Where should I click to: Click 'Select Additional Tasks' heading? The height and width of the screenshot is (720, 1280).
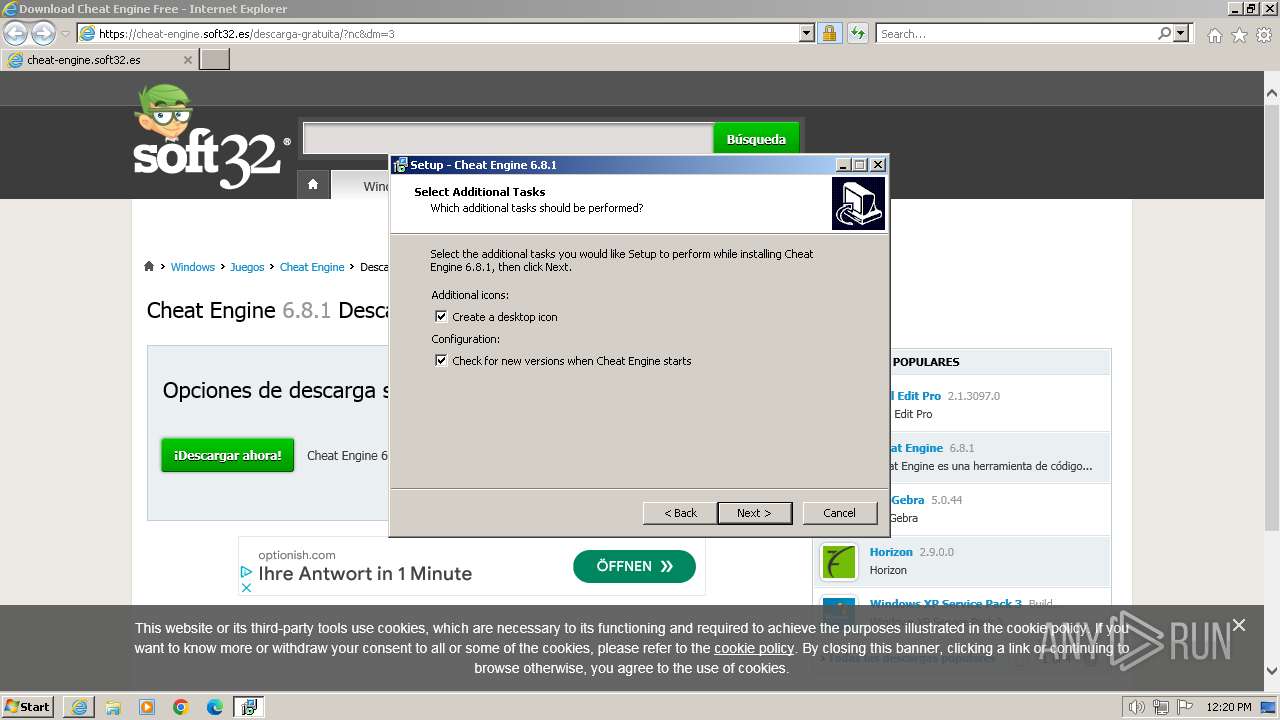(480, 192)
